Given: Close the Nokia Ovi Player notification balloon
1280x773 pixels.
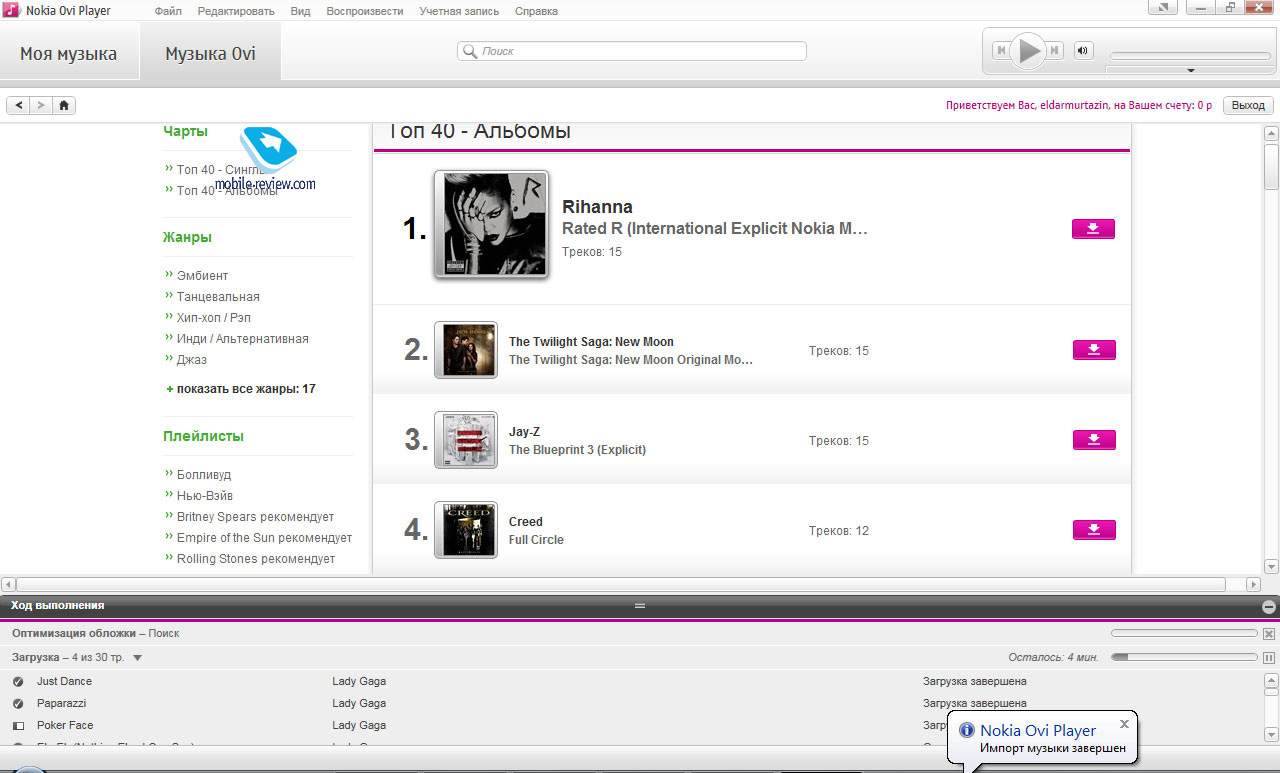Looking at the screenshot, I should 1124,723.
